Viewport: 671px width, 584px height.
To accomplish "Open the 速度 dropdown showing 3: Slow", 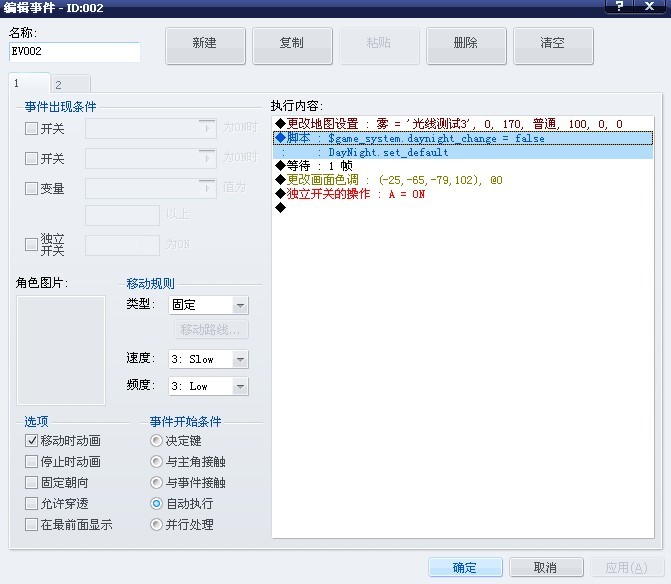I will (209, 359).
